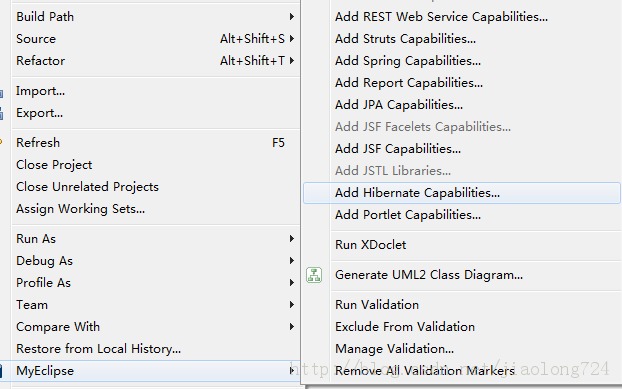Viewport: 622px width, 389px height.
Task: Expand the Source submenu arrow
Action: tap(292, 38)
